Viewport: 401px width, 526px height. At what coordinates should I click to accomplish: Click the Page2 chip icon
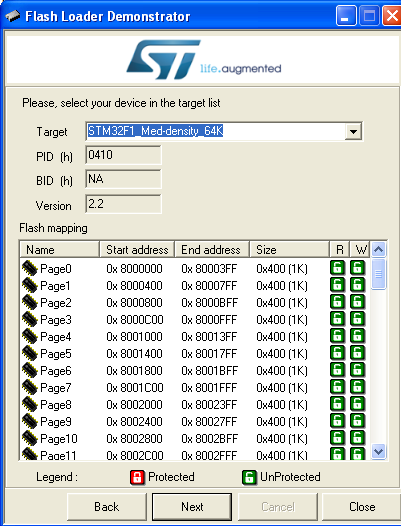pos(30,303)
